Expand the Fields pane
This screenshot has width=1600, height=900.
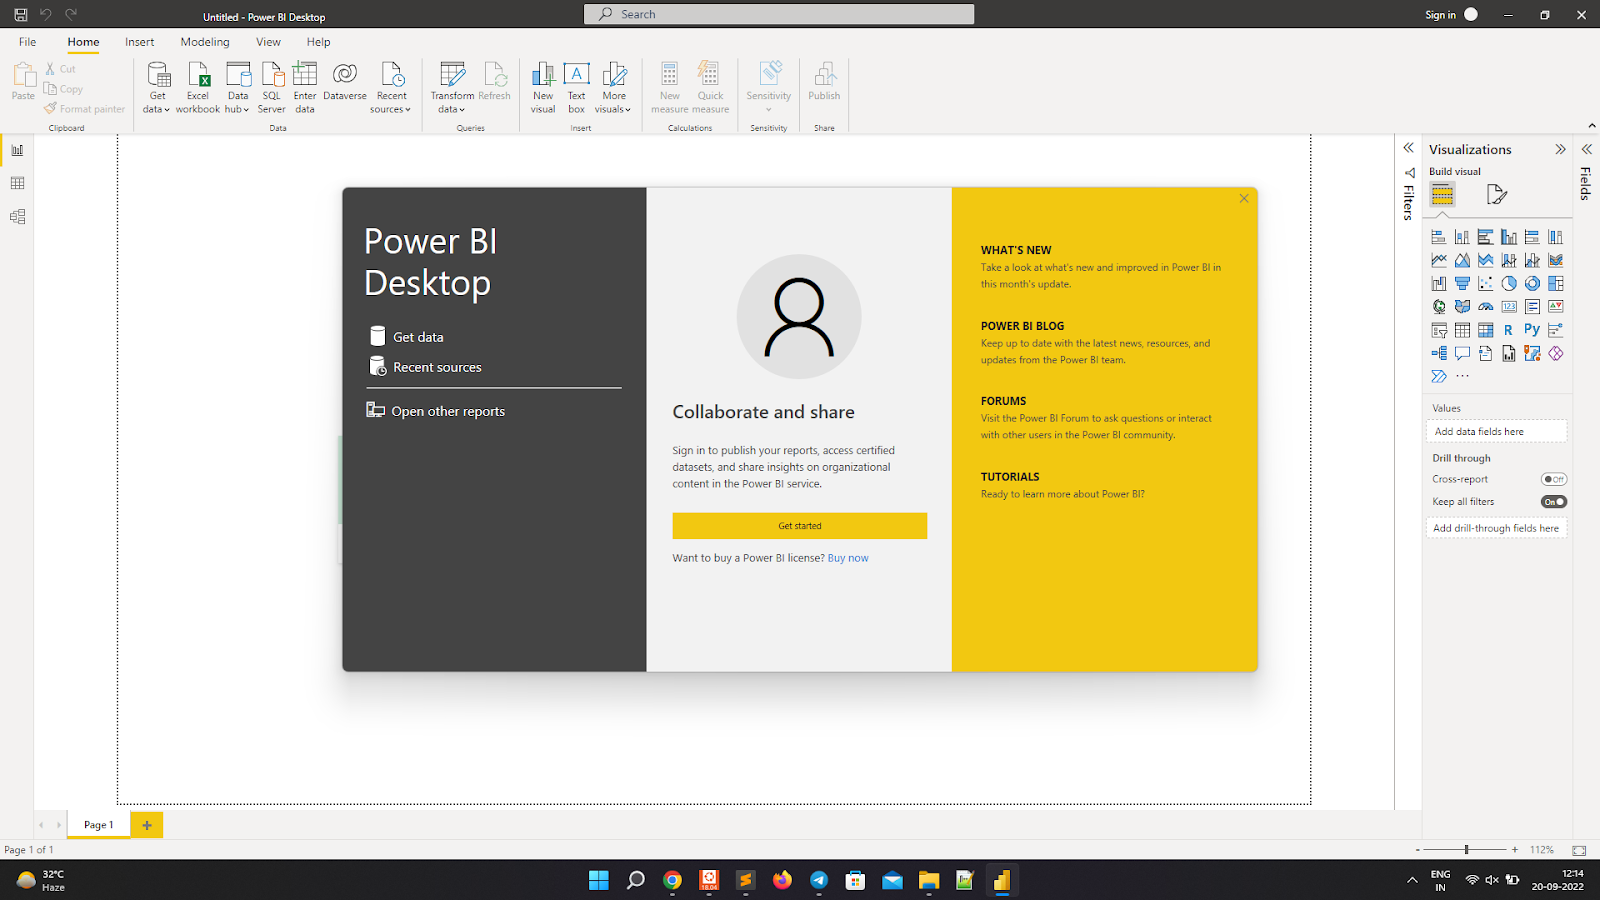click(1586, 149)
